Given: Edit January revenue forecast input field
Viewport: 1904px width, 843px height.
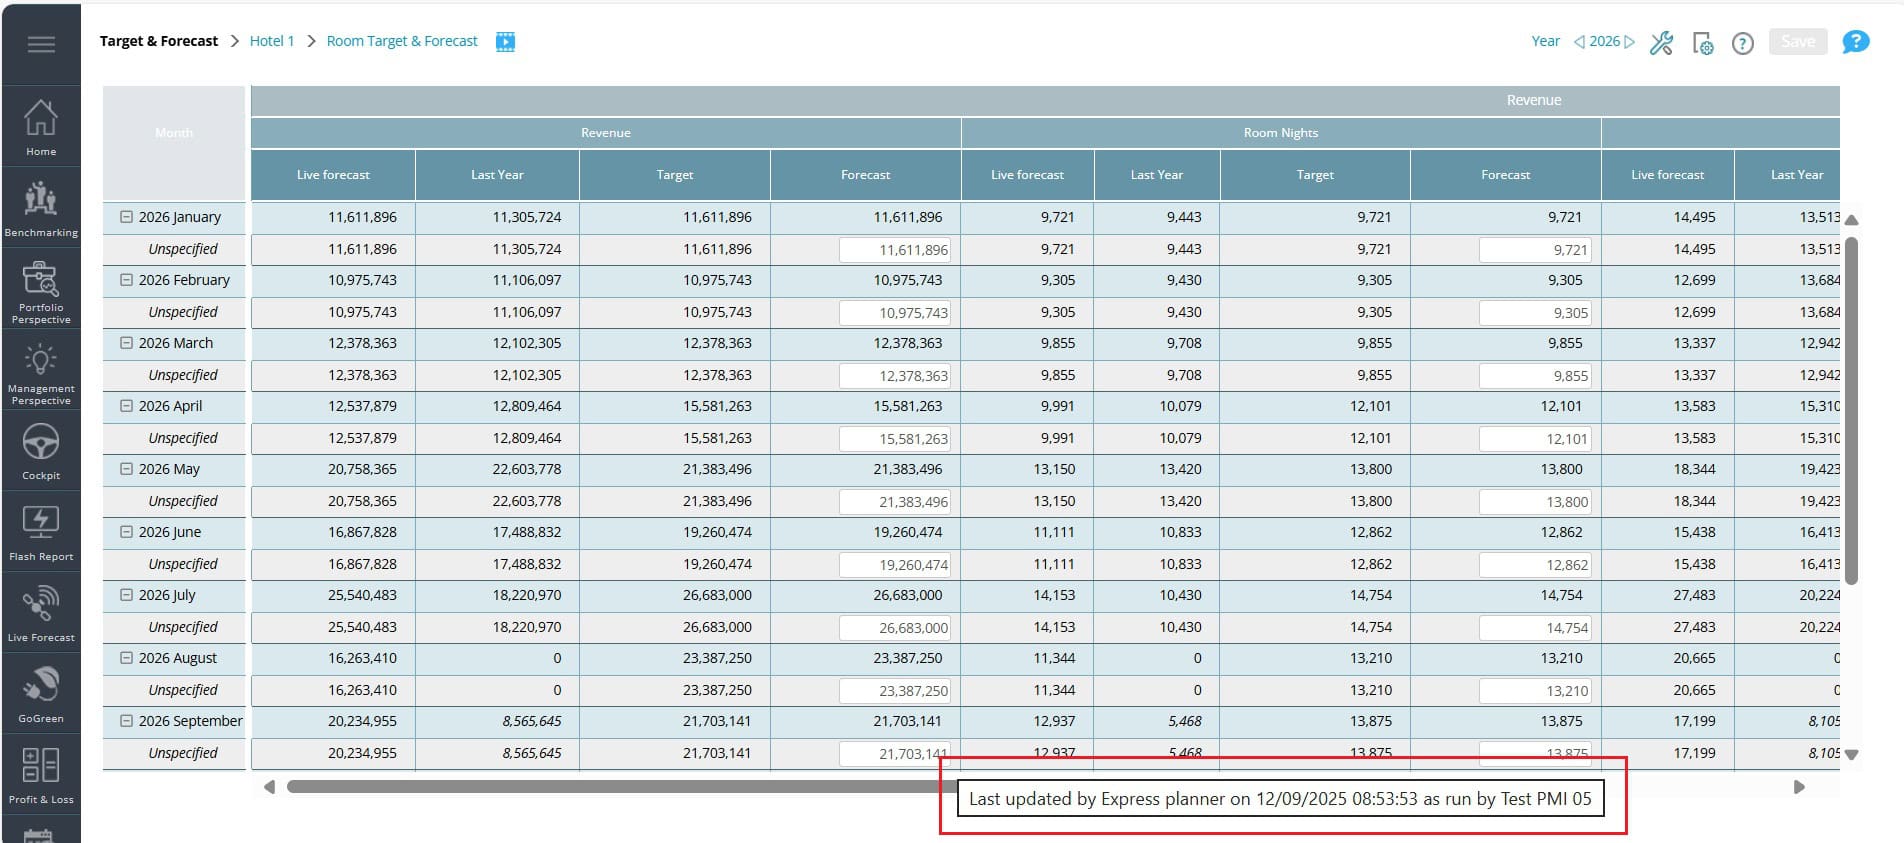Looking at the screenshot, I should click(x=895, y=250).
